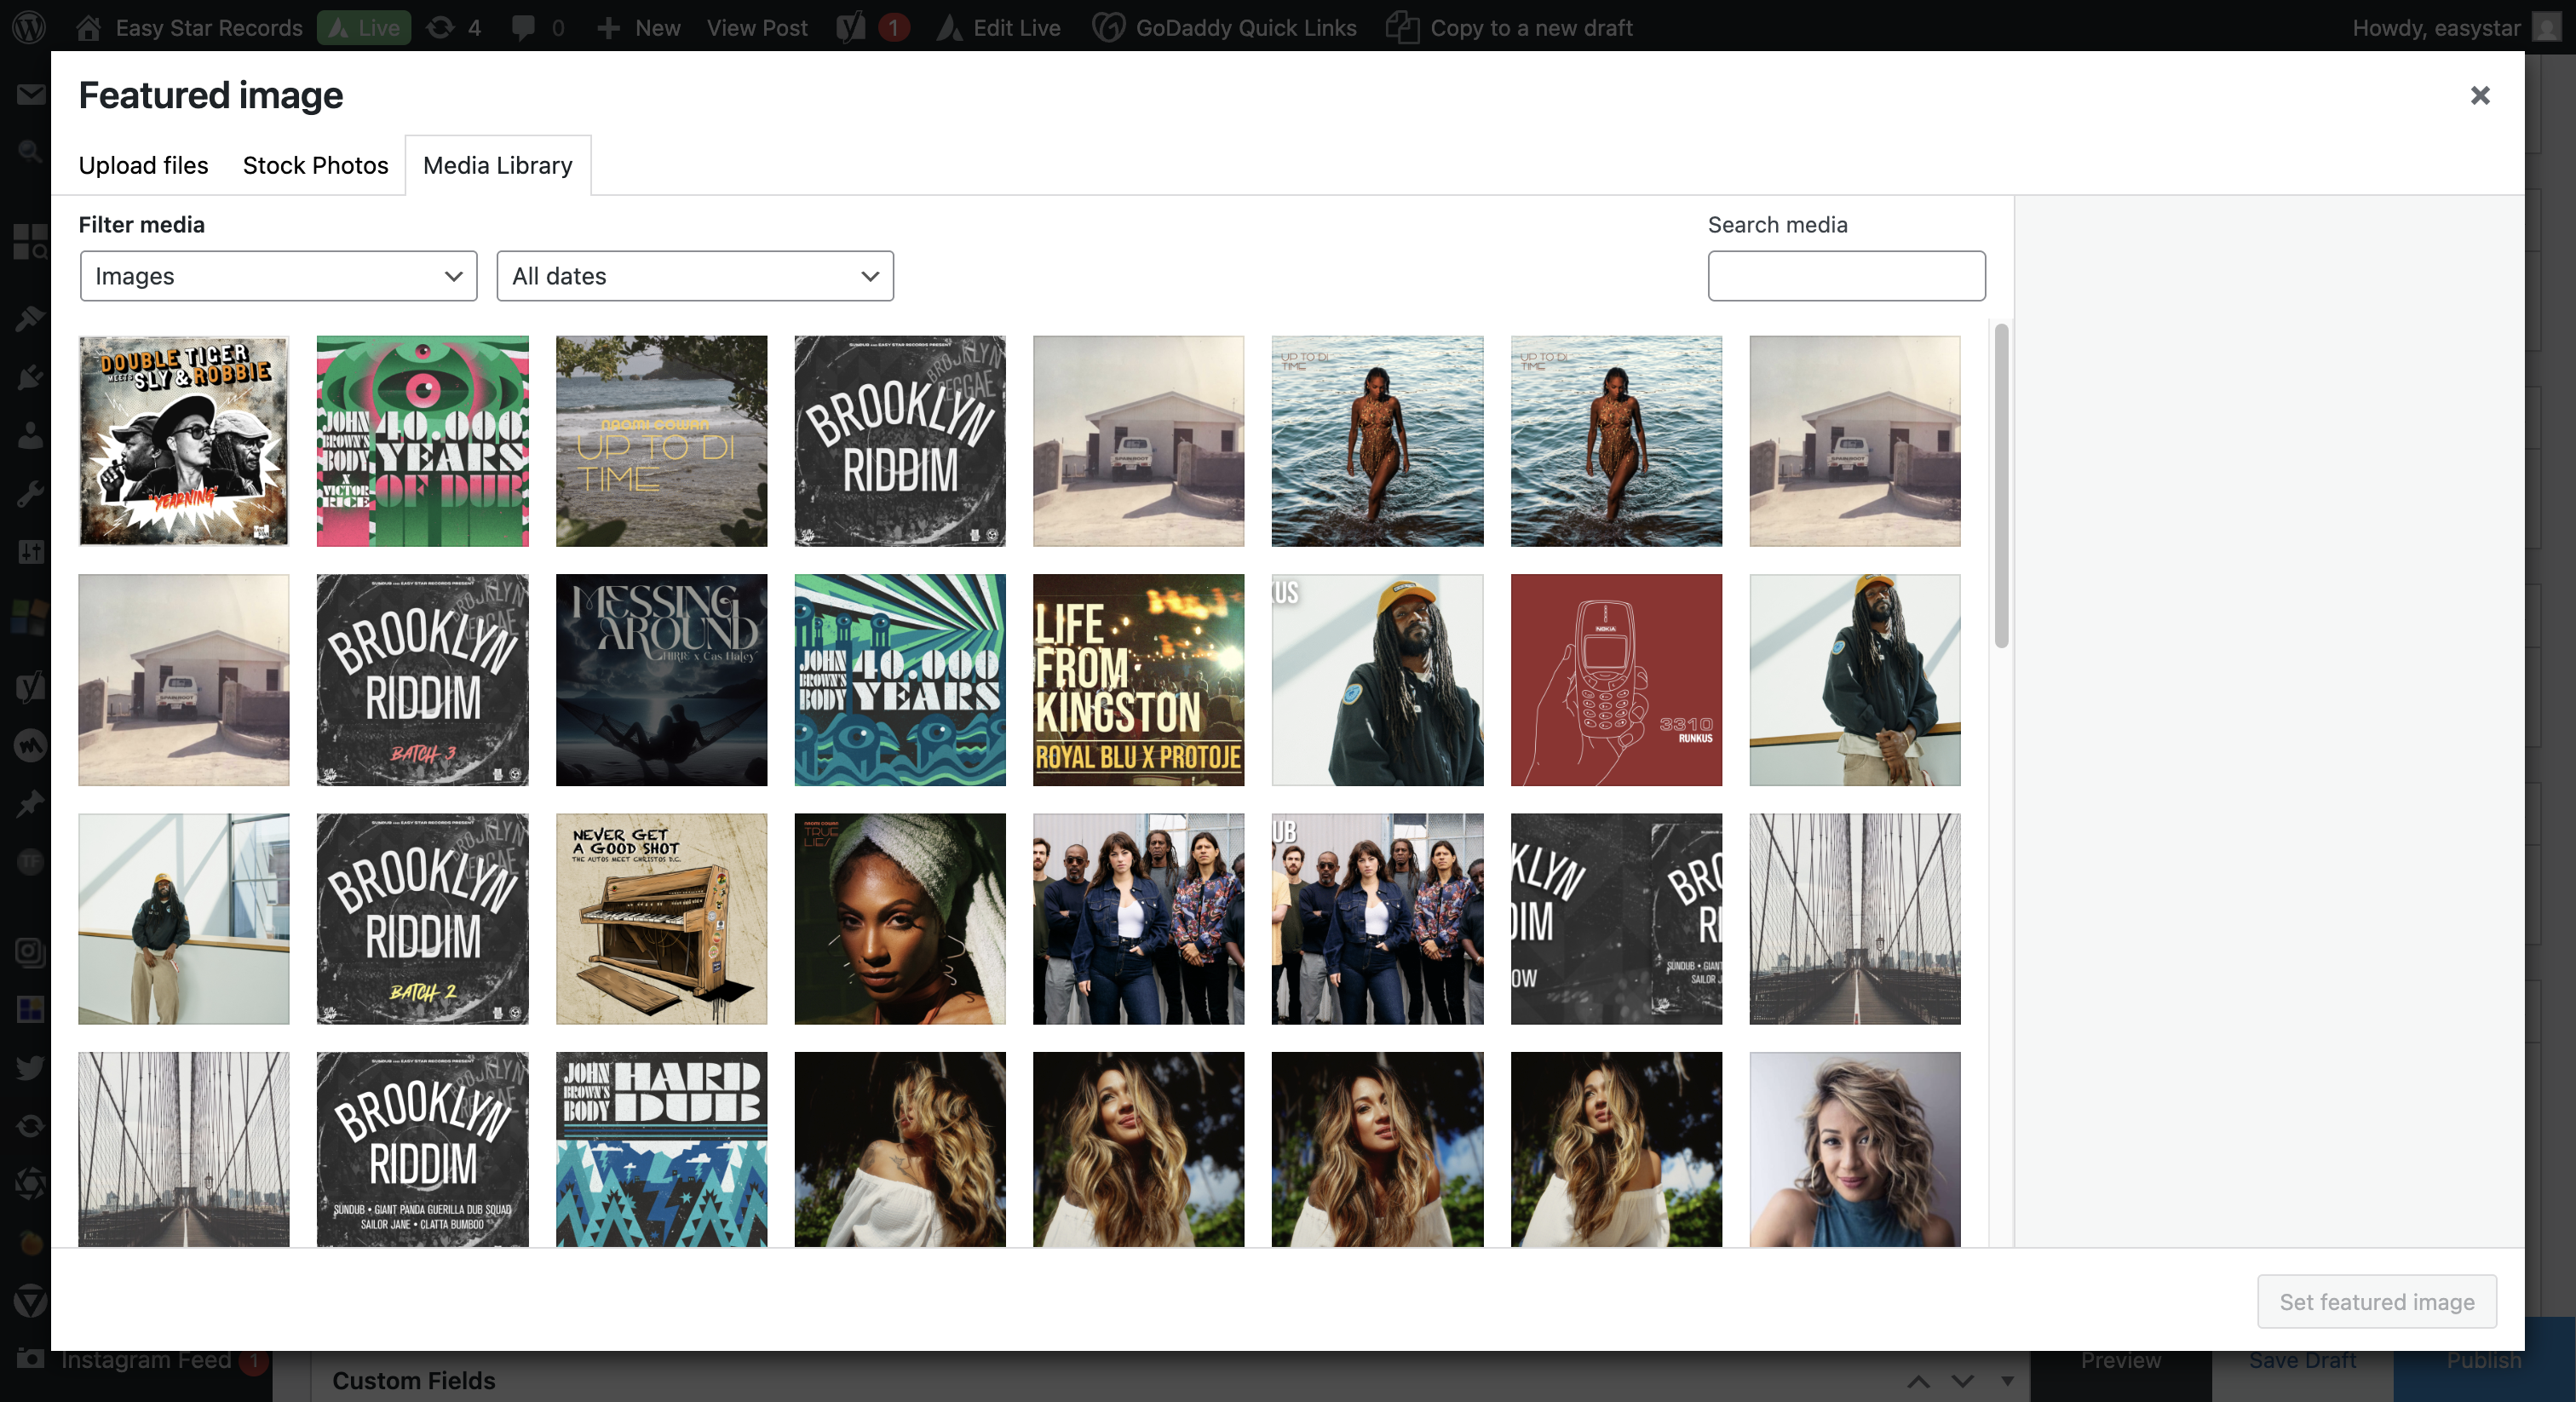Click the media grid vertical scrollbar
The image size is (2576, 1402).
[2000, 485]
